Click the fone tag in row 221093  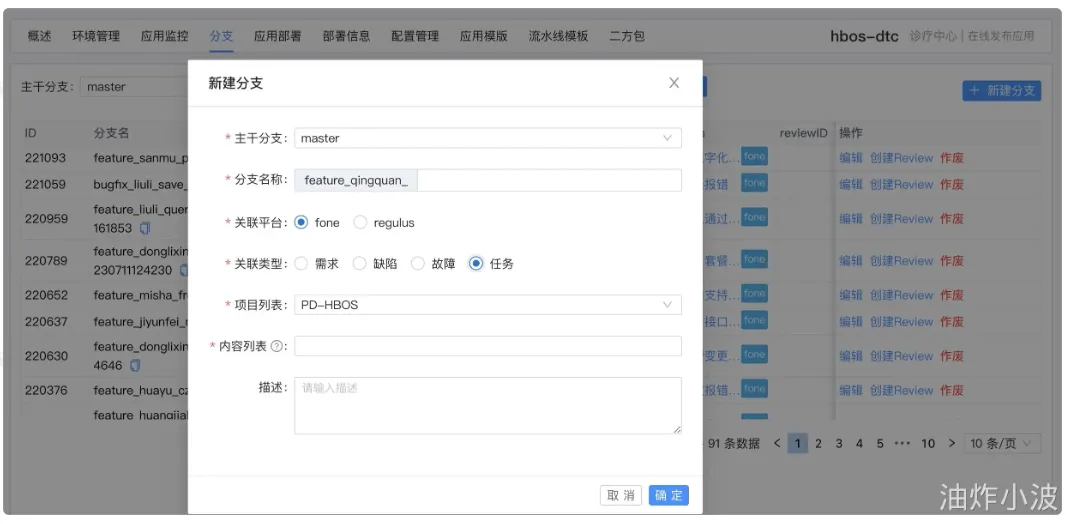[x=754, y=156]
